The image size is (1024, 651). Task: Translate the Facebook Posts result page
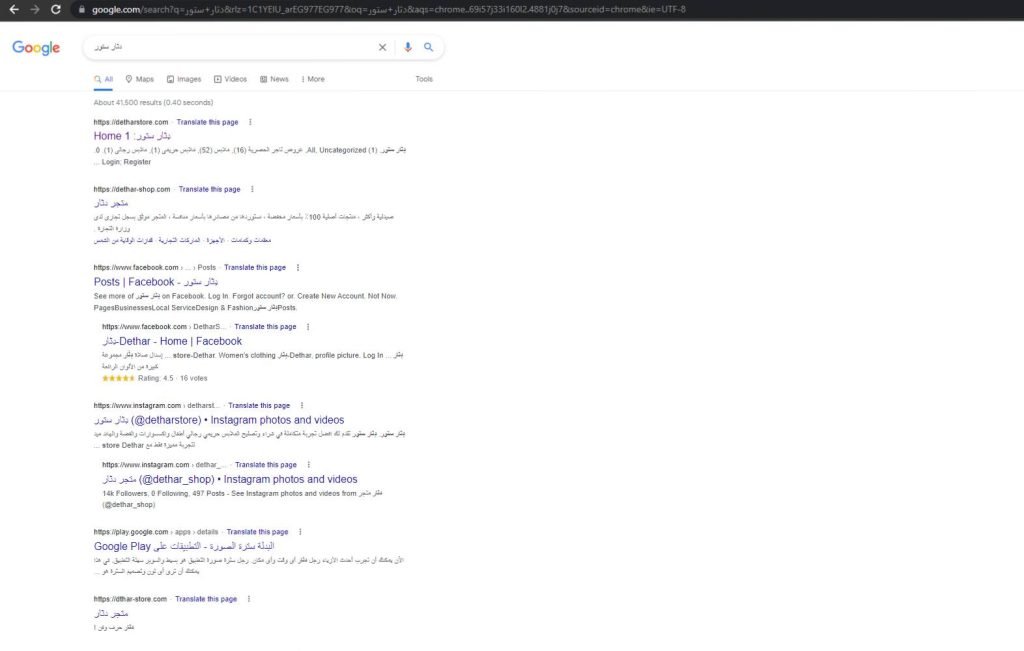click(255, 268)
